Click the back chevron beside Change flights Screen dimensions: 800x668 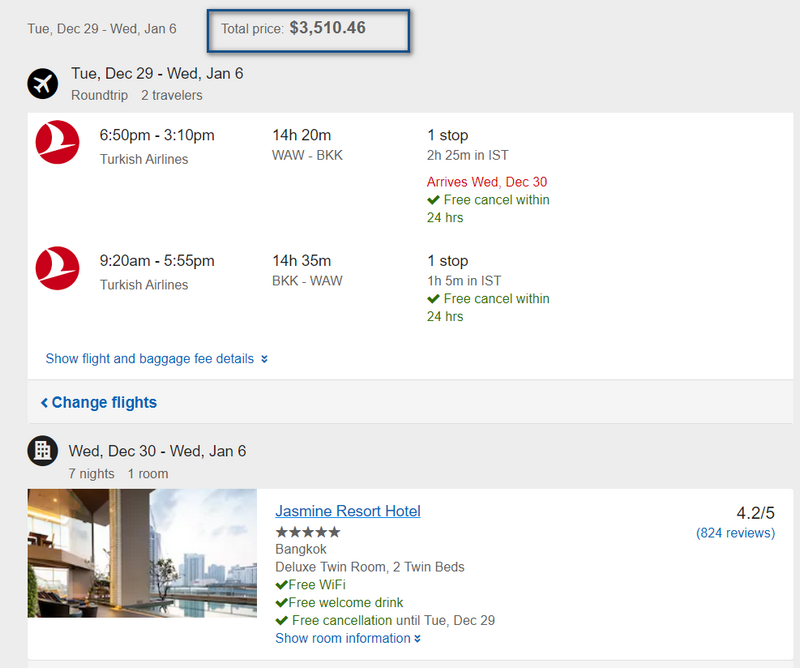(44, 403)
